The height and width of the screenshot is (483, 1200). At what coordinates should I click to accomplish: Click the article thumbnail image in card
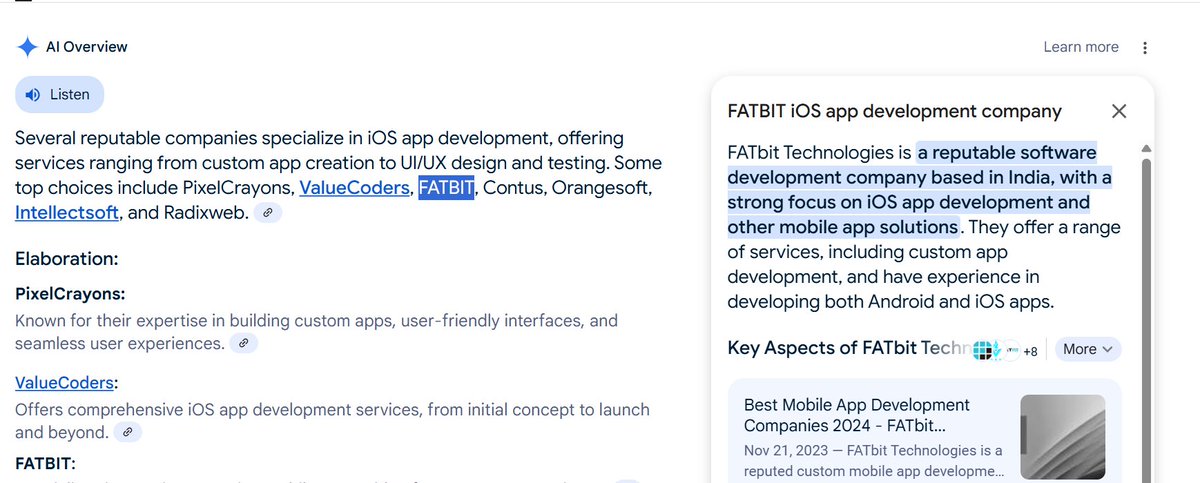tap(1062, 437)
